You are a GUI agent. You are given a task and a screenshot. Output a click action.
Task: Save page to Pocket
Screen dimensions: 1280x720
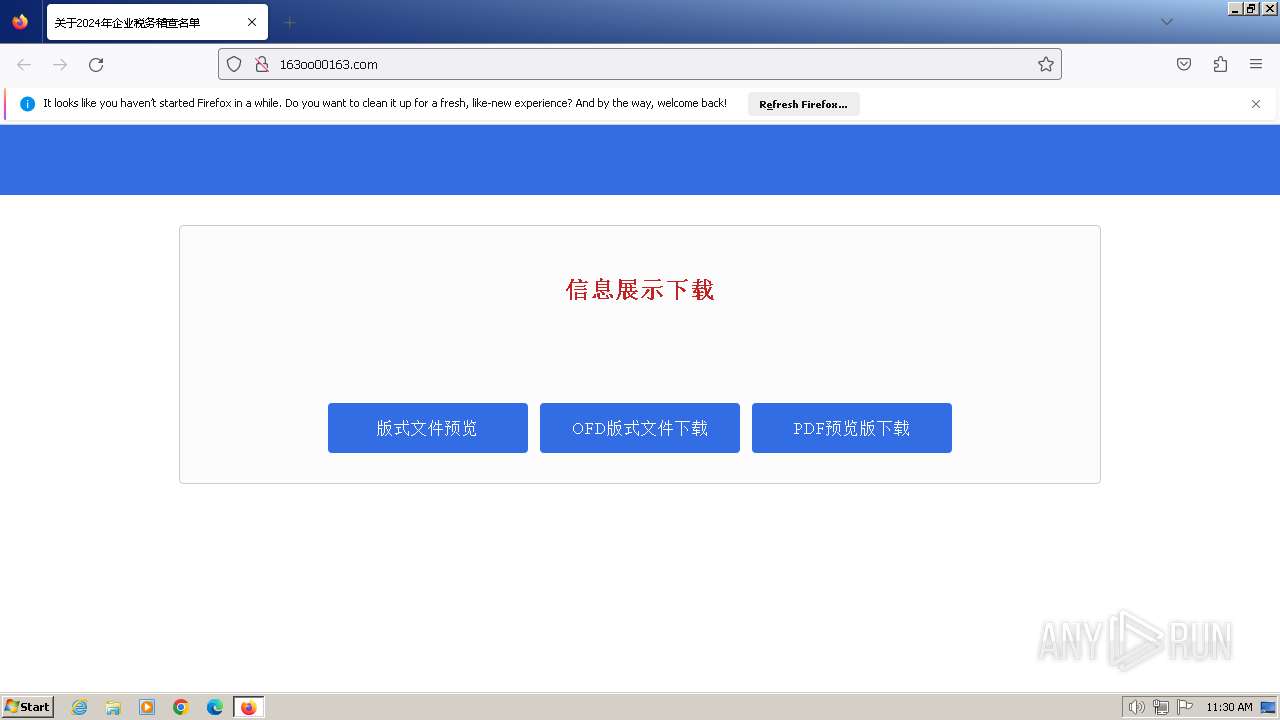tap(1184, 64)
